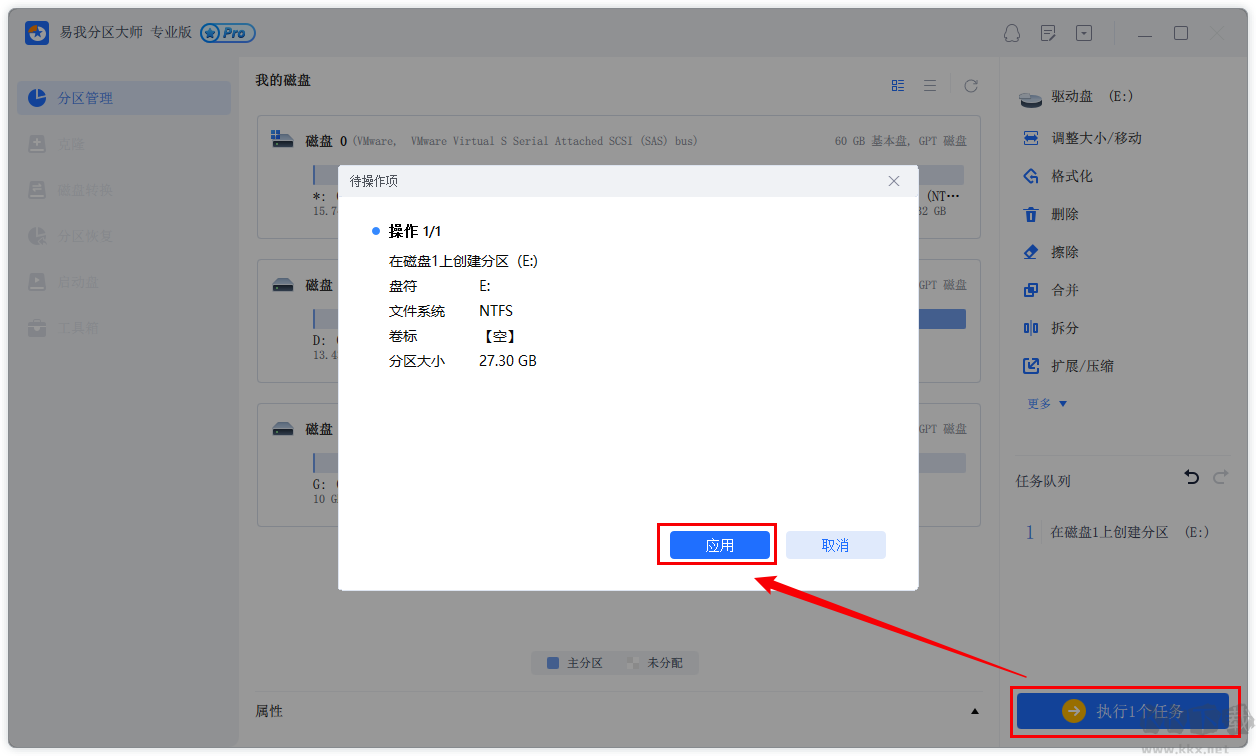Click the Pro badge in title bar
The width and height of the screenshot is (1256, 756).
(227, 33)
